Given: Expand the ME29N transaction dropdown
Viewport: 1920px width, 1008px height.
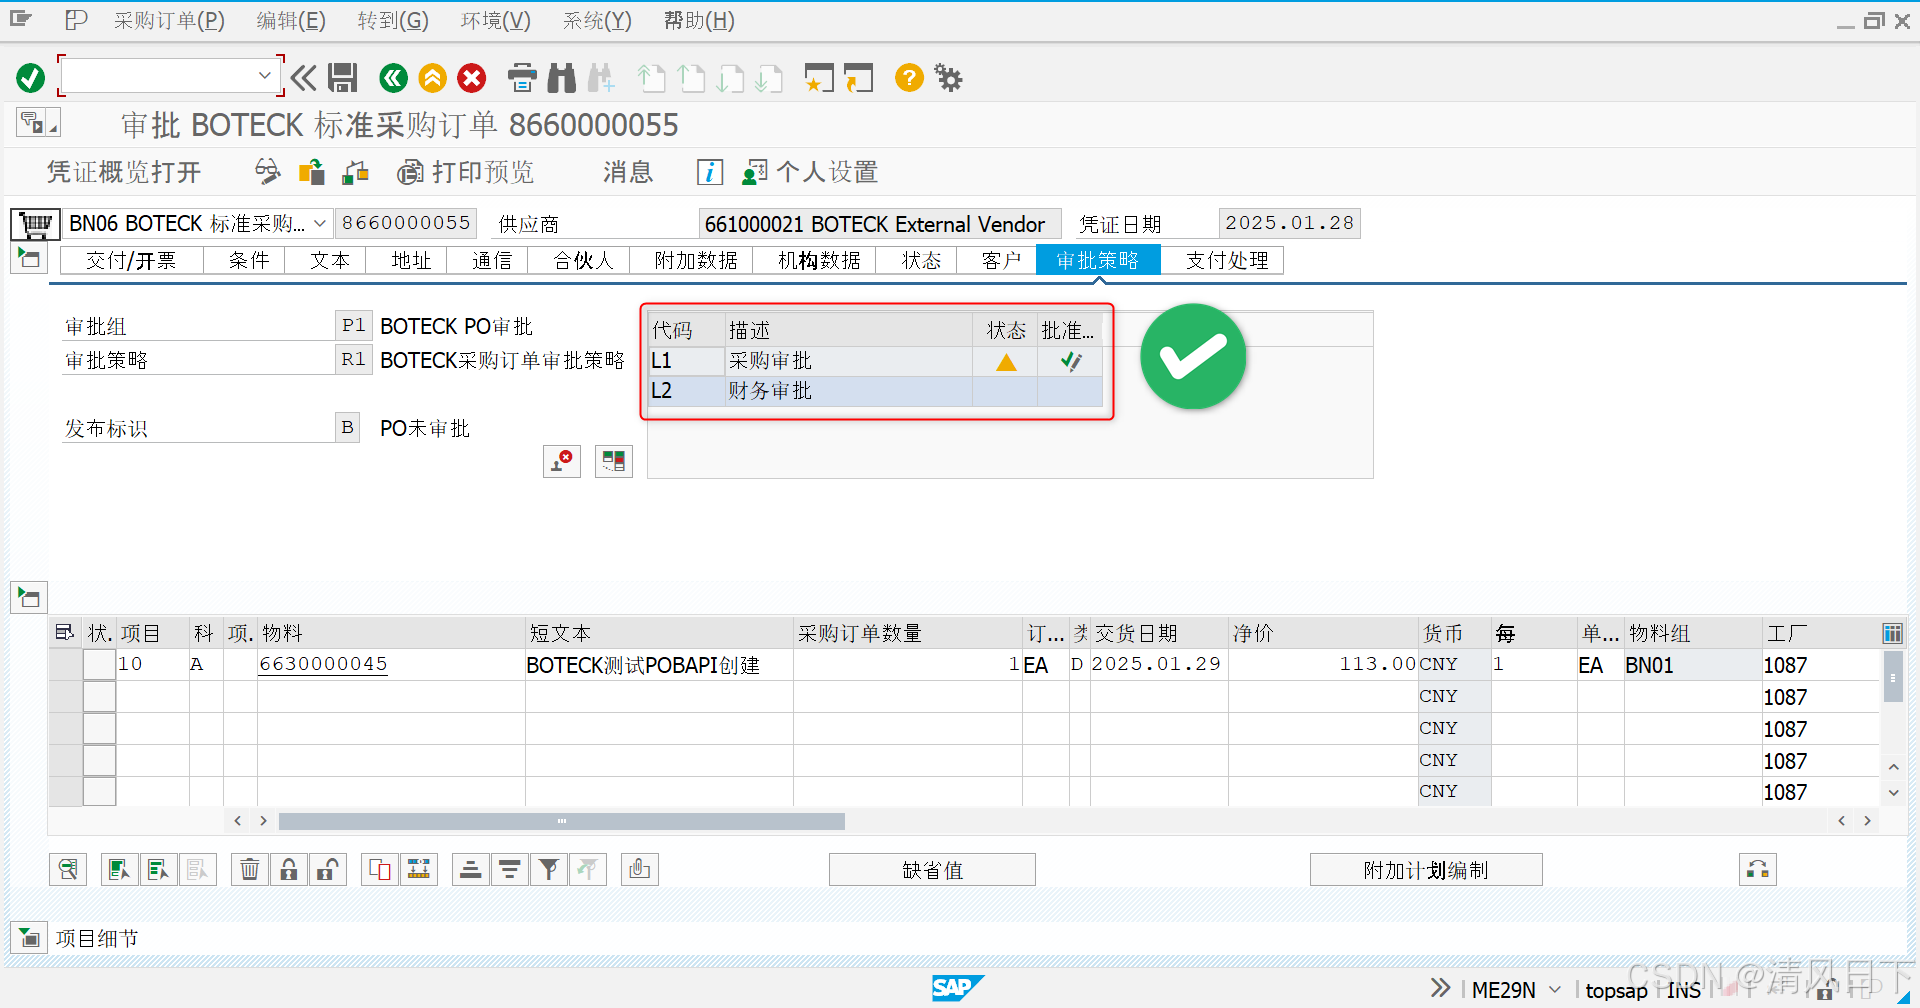Looking at the screenshot, I should pos(1554,990).
